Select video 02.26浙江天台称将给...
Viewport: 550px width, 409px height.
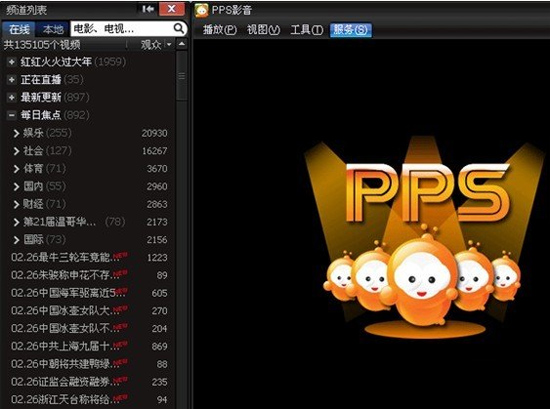coord(65,400)
